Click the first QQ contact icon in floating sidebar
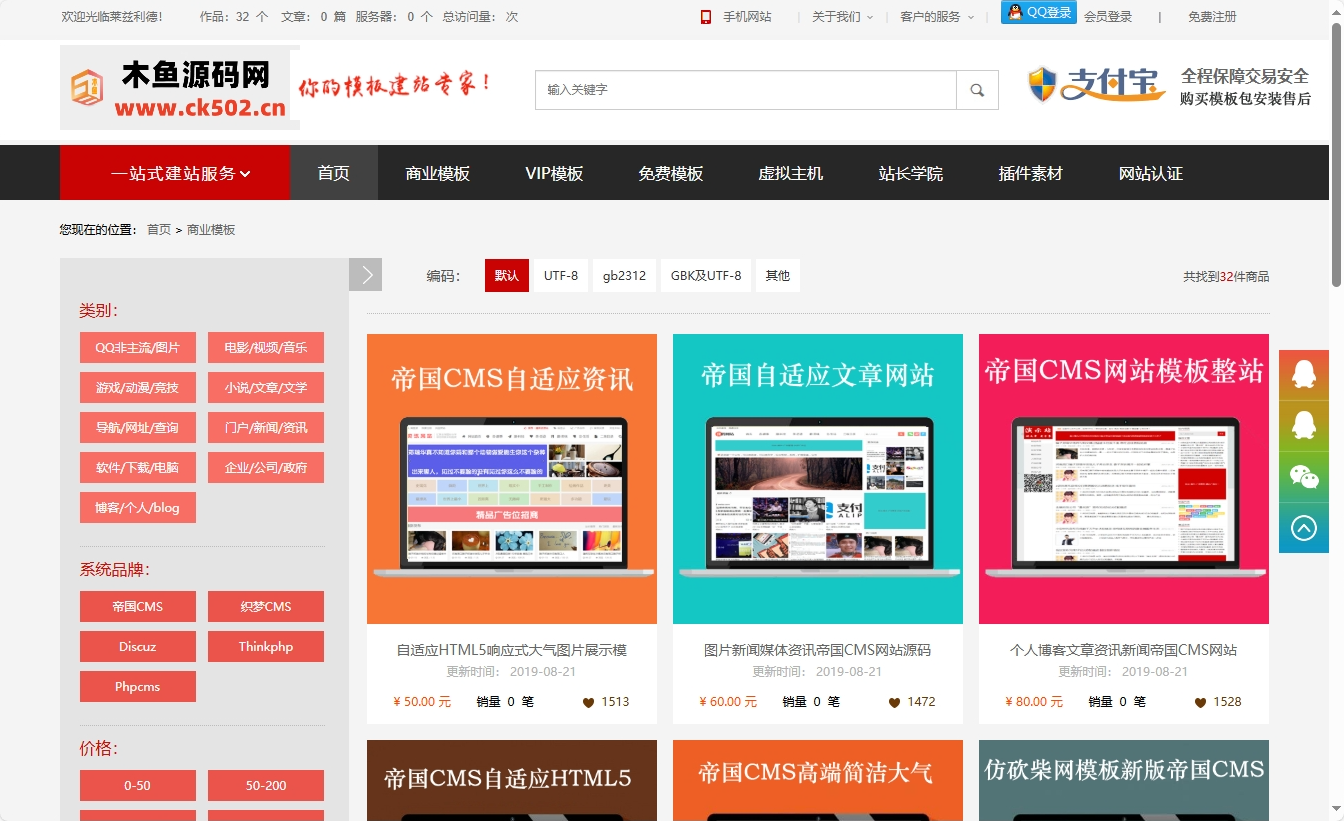The height and width of the screenshot is (821, 1344). pyautogui.click(x=1303, y=375)
